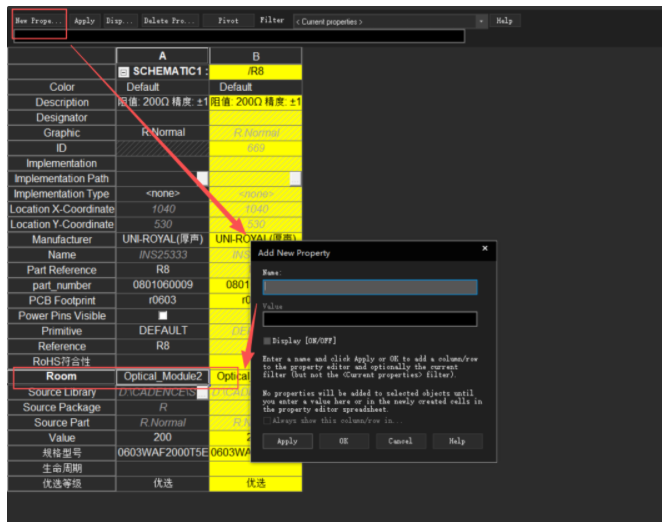Click the Pivot toolbar button
This screenshot has height=522, width=662.
pyautogui.click(x=228, y=21)
